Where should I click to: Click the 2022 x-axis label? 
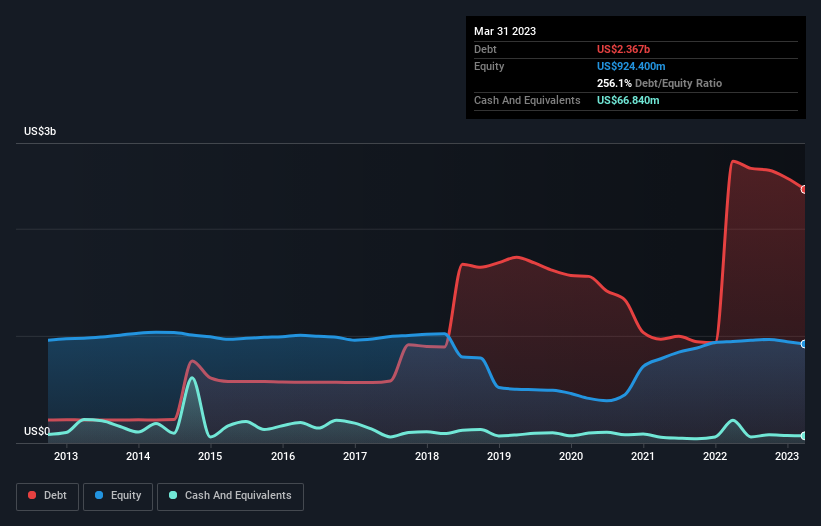(715, 456)
